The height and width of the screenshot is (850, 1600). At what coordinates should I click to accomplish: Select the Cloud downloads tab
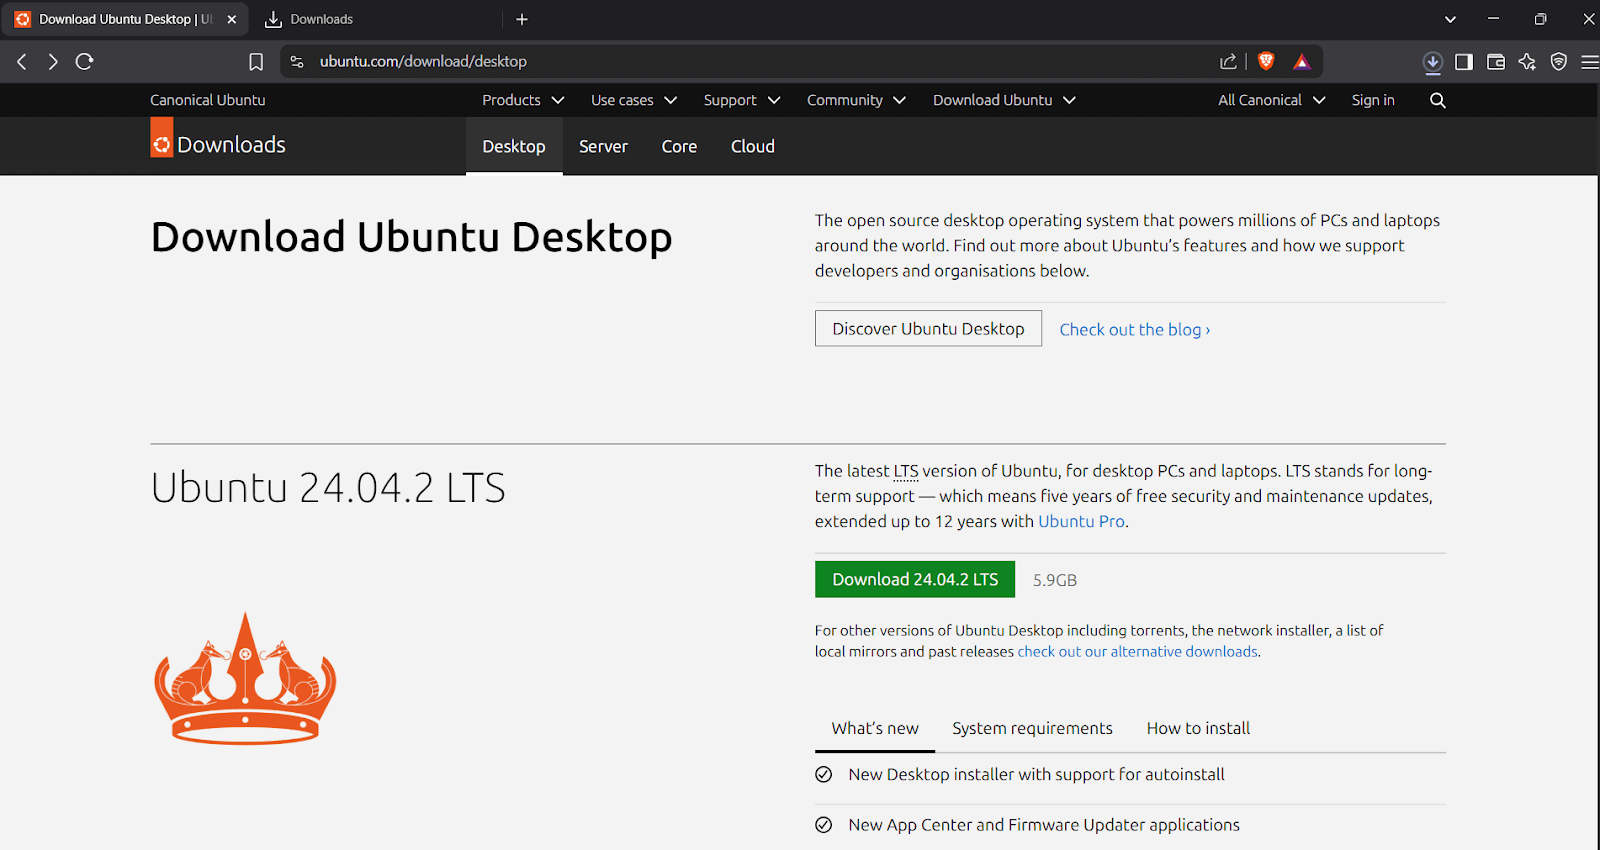coord(753,146)
